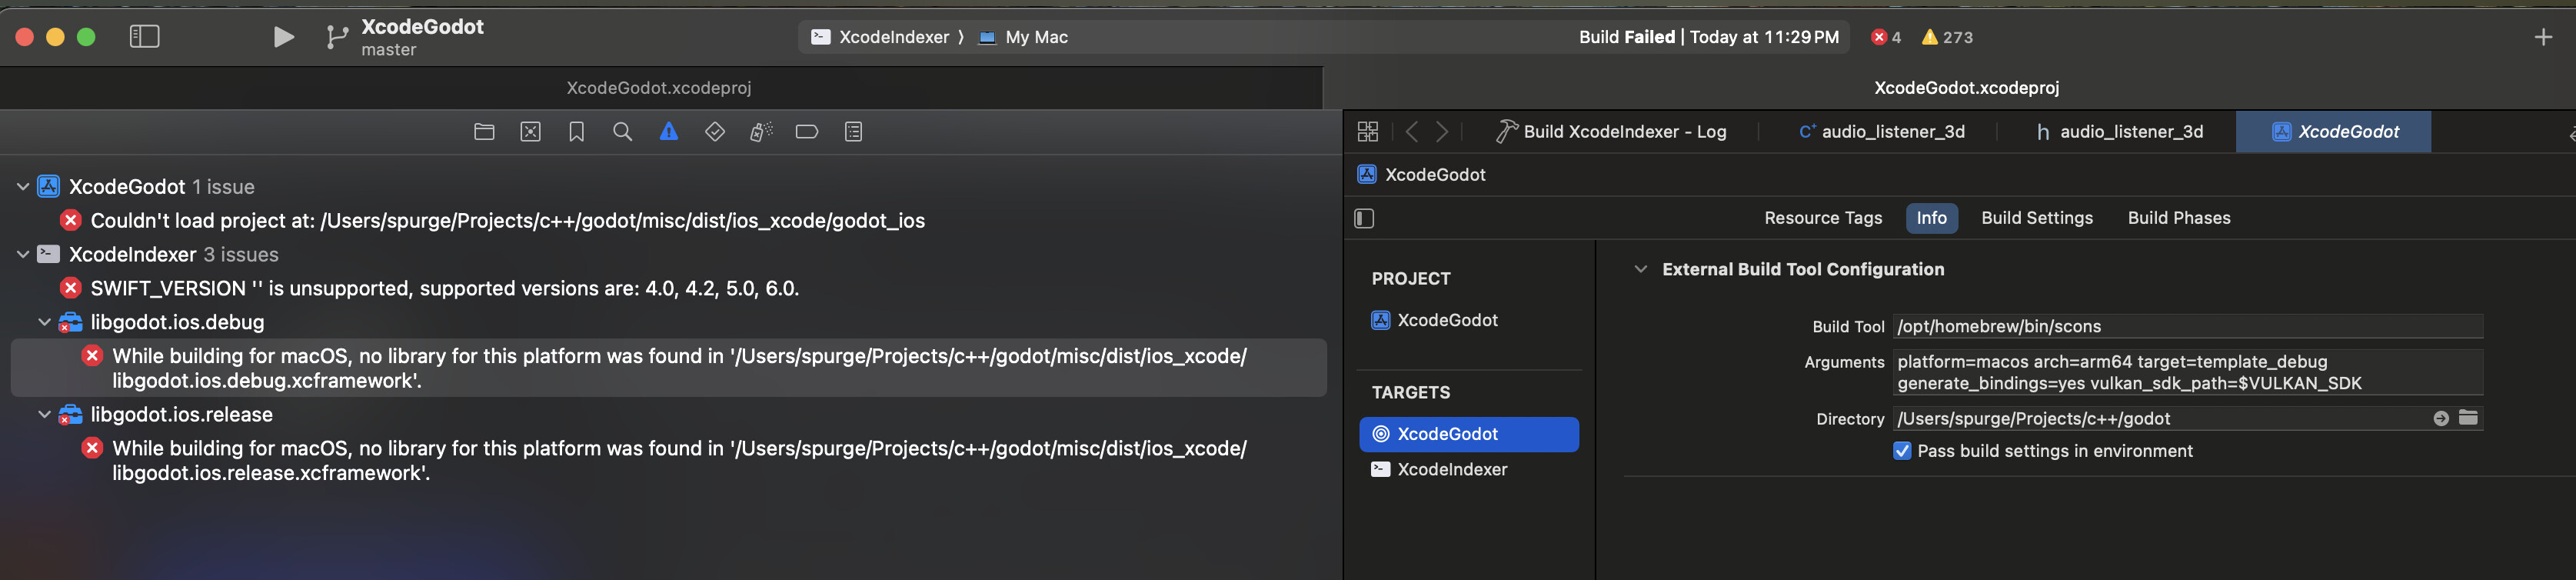Click XcodeGodot in the jump bar

(x=1421, y=175)
